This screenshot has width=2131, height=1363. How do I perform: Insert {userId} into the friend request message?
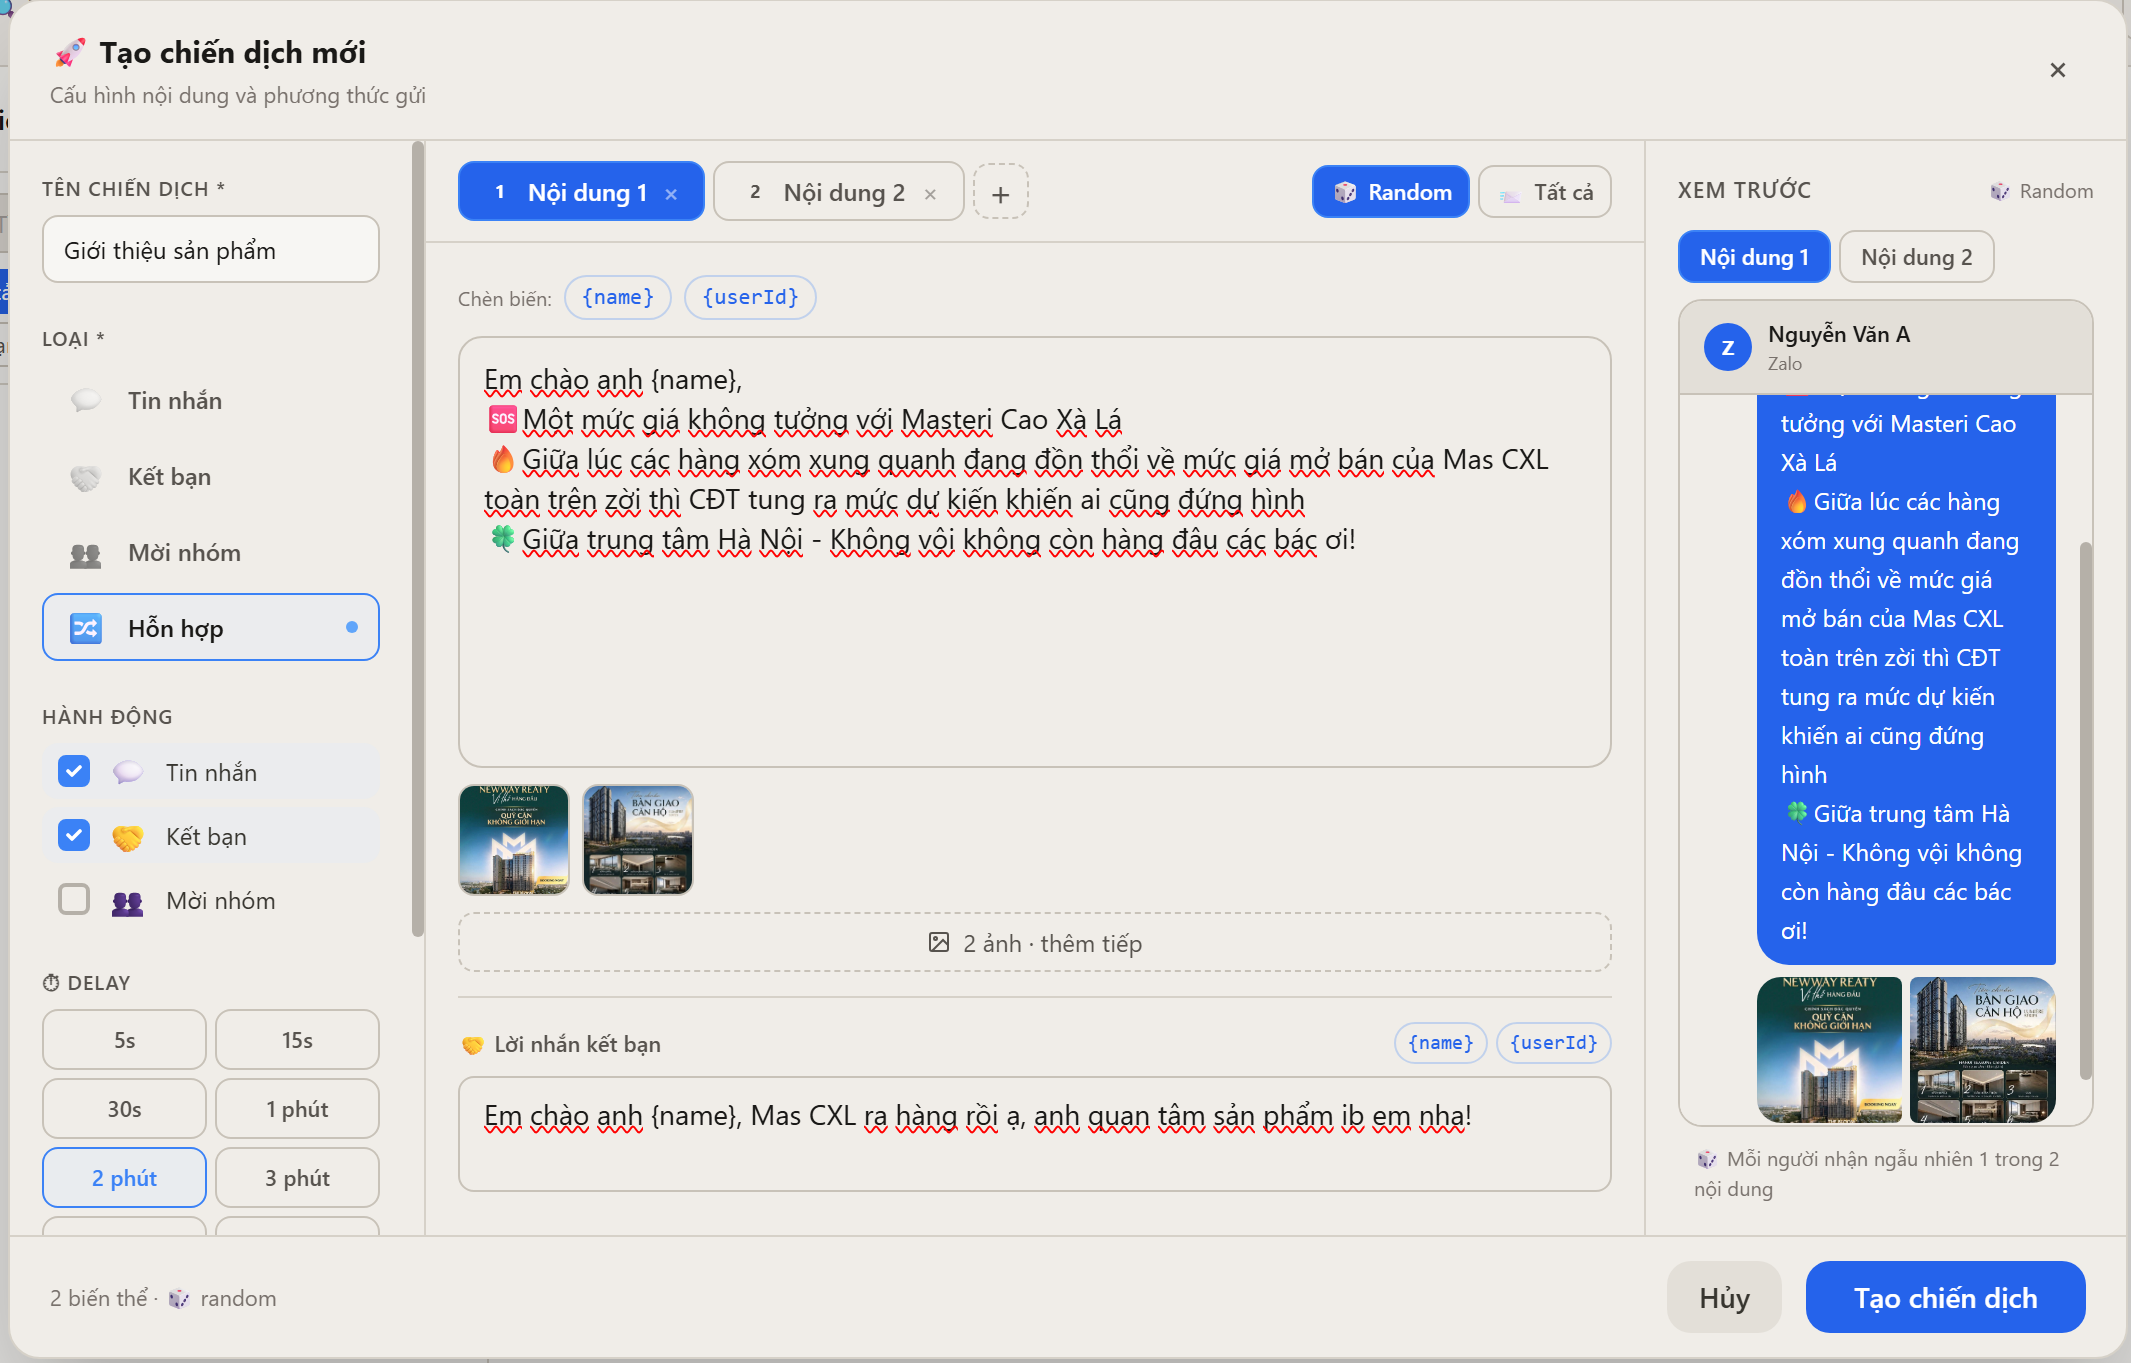pyautogui.click(x=1553, y=1043)
